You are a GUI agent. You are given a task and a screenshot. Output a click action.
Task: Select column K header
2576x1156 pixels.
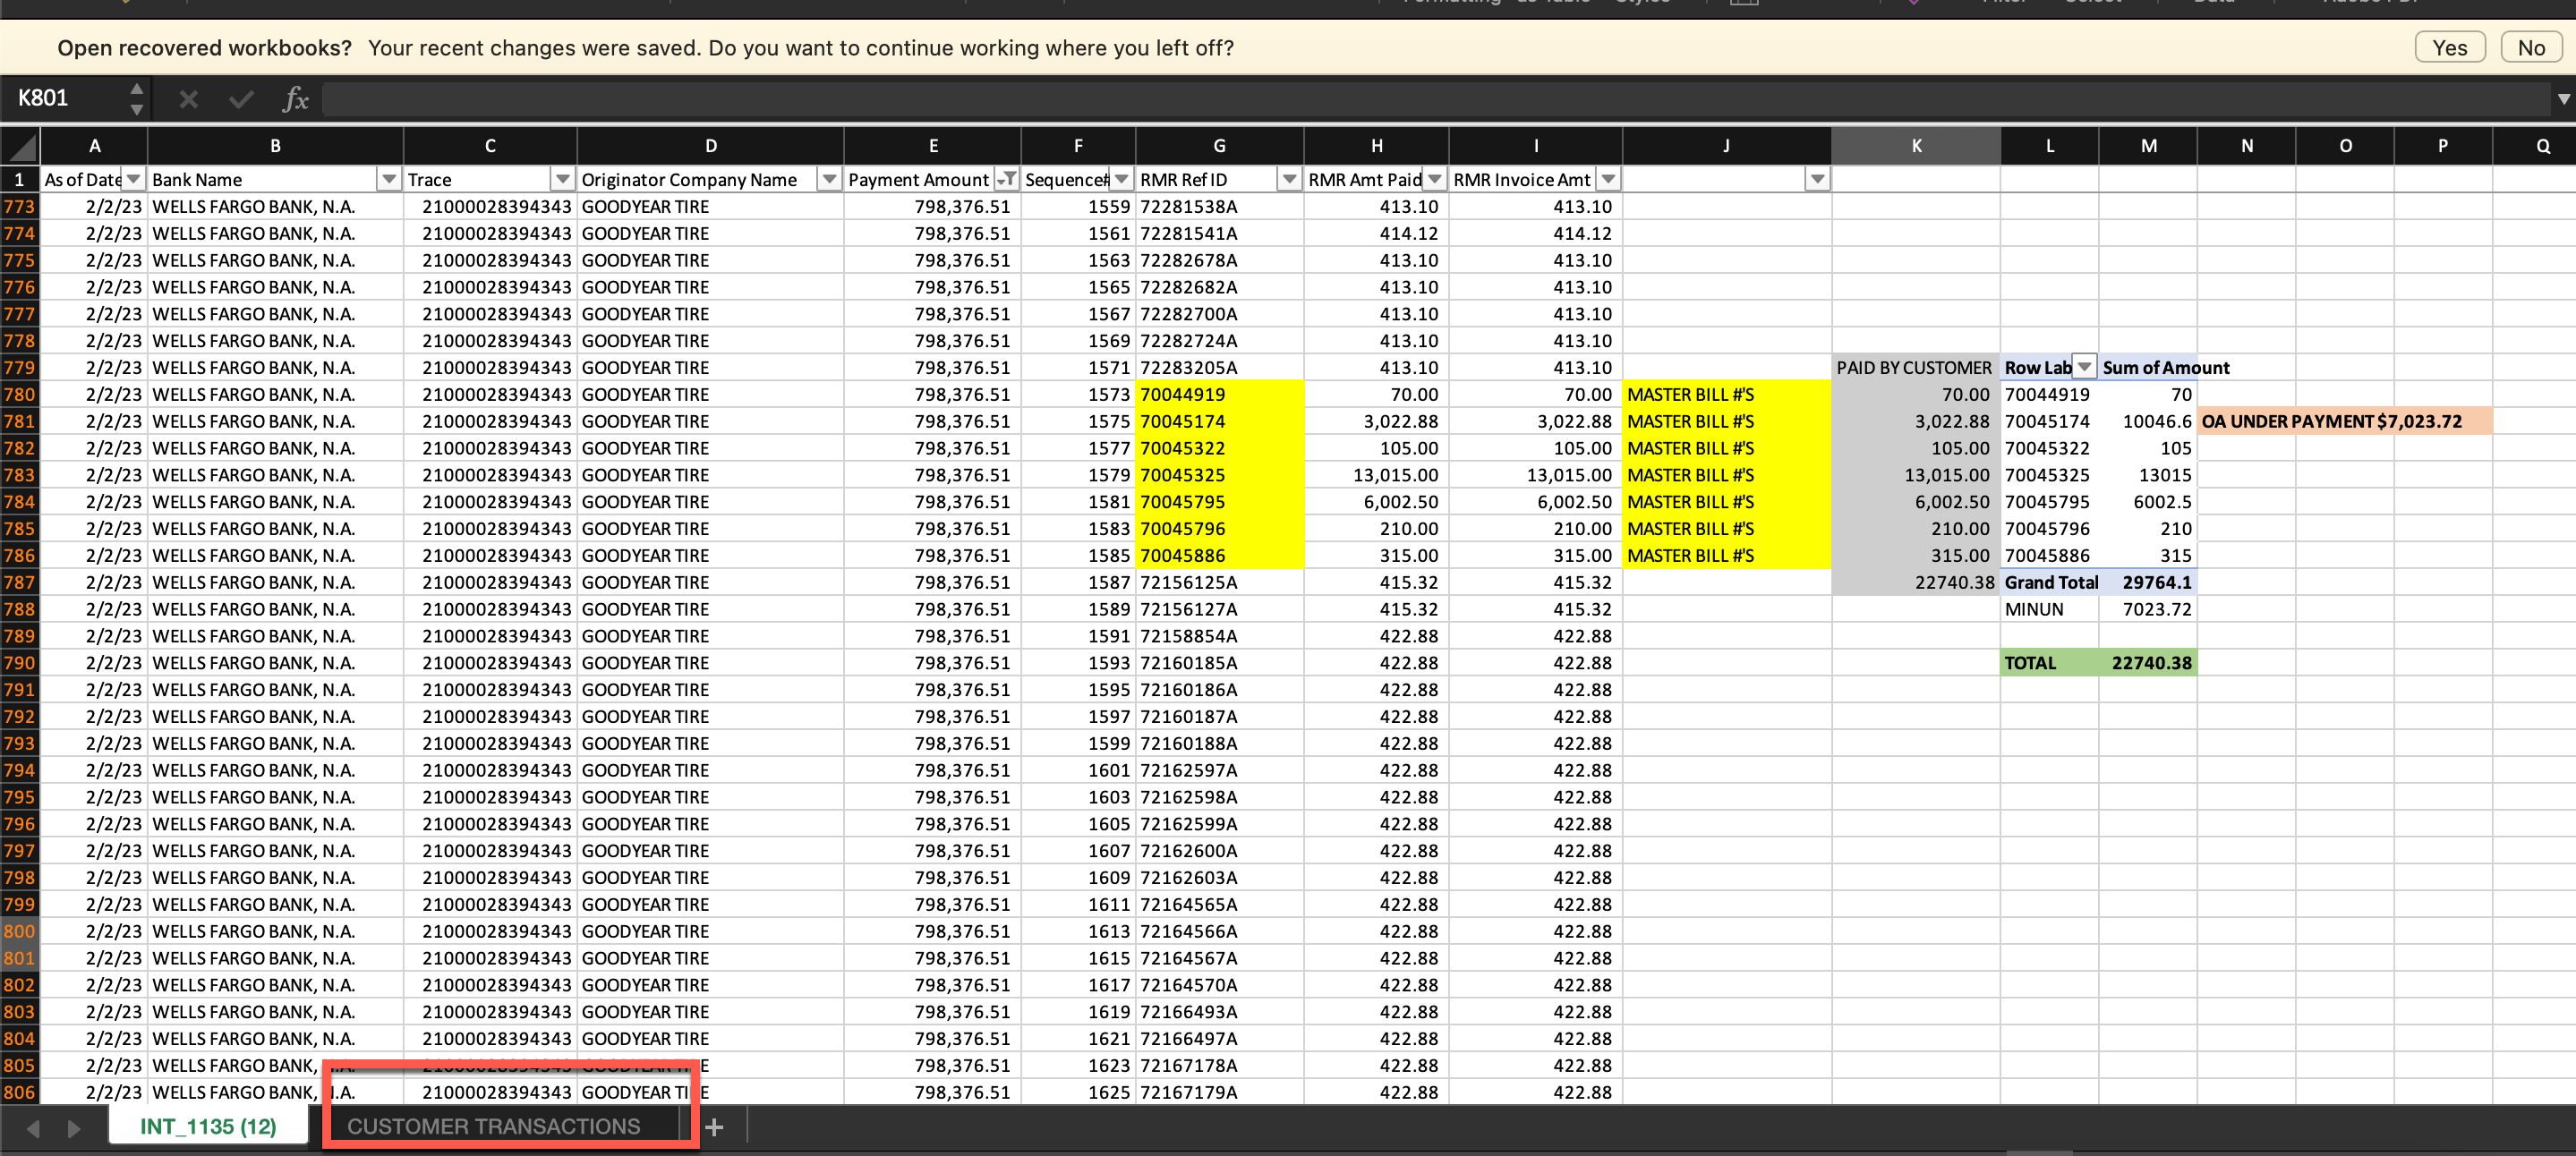(x=1915, y=146)
